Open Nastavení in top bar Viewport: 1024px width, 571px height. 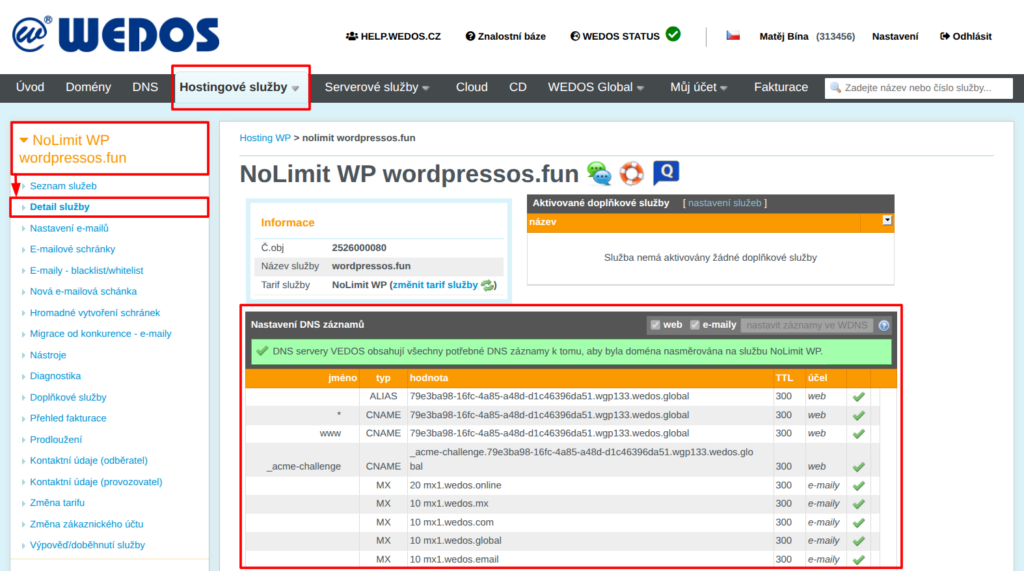(x=895, y=37)
